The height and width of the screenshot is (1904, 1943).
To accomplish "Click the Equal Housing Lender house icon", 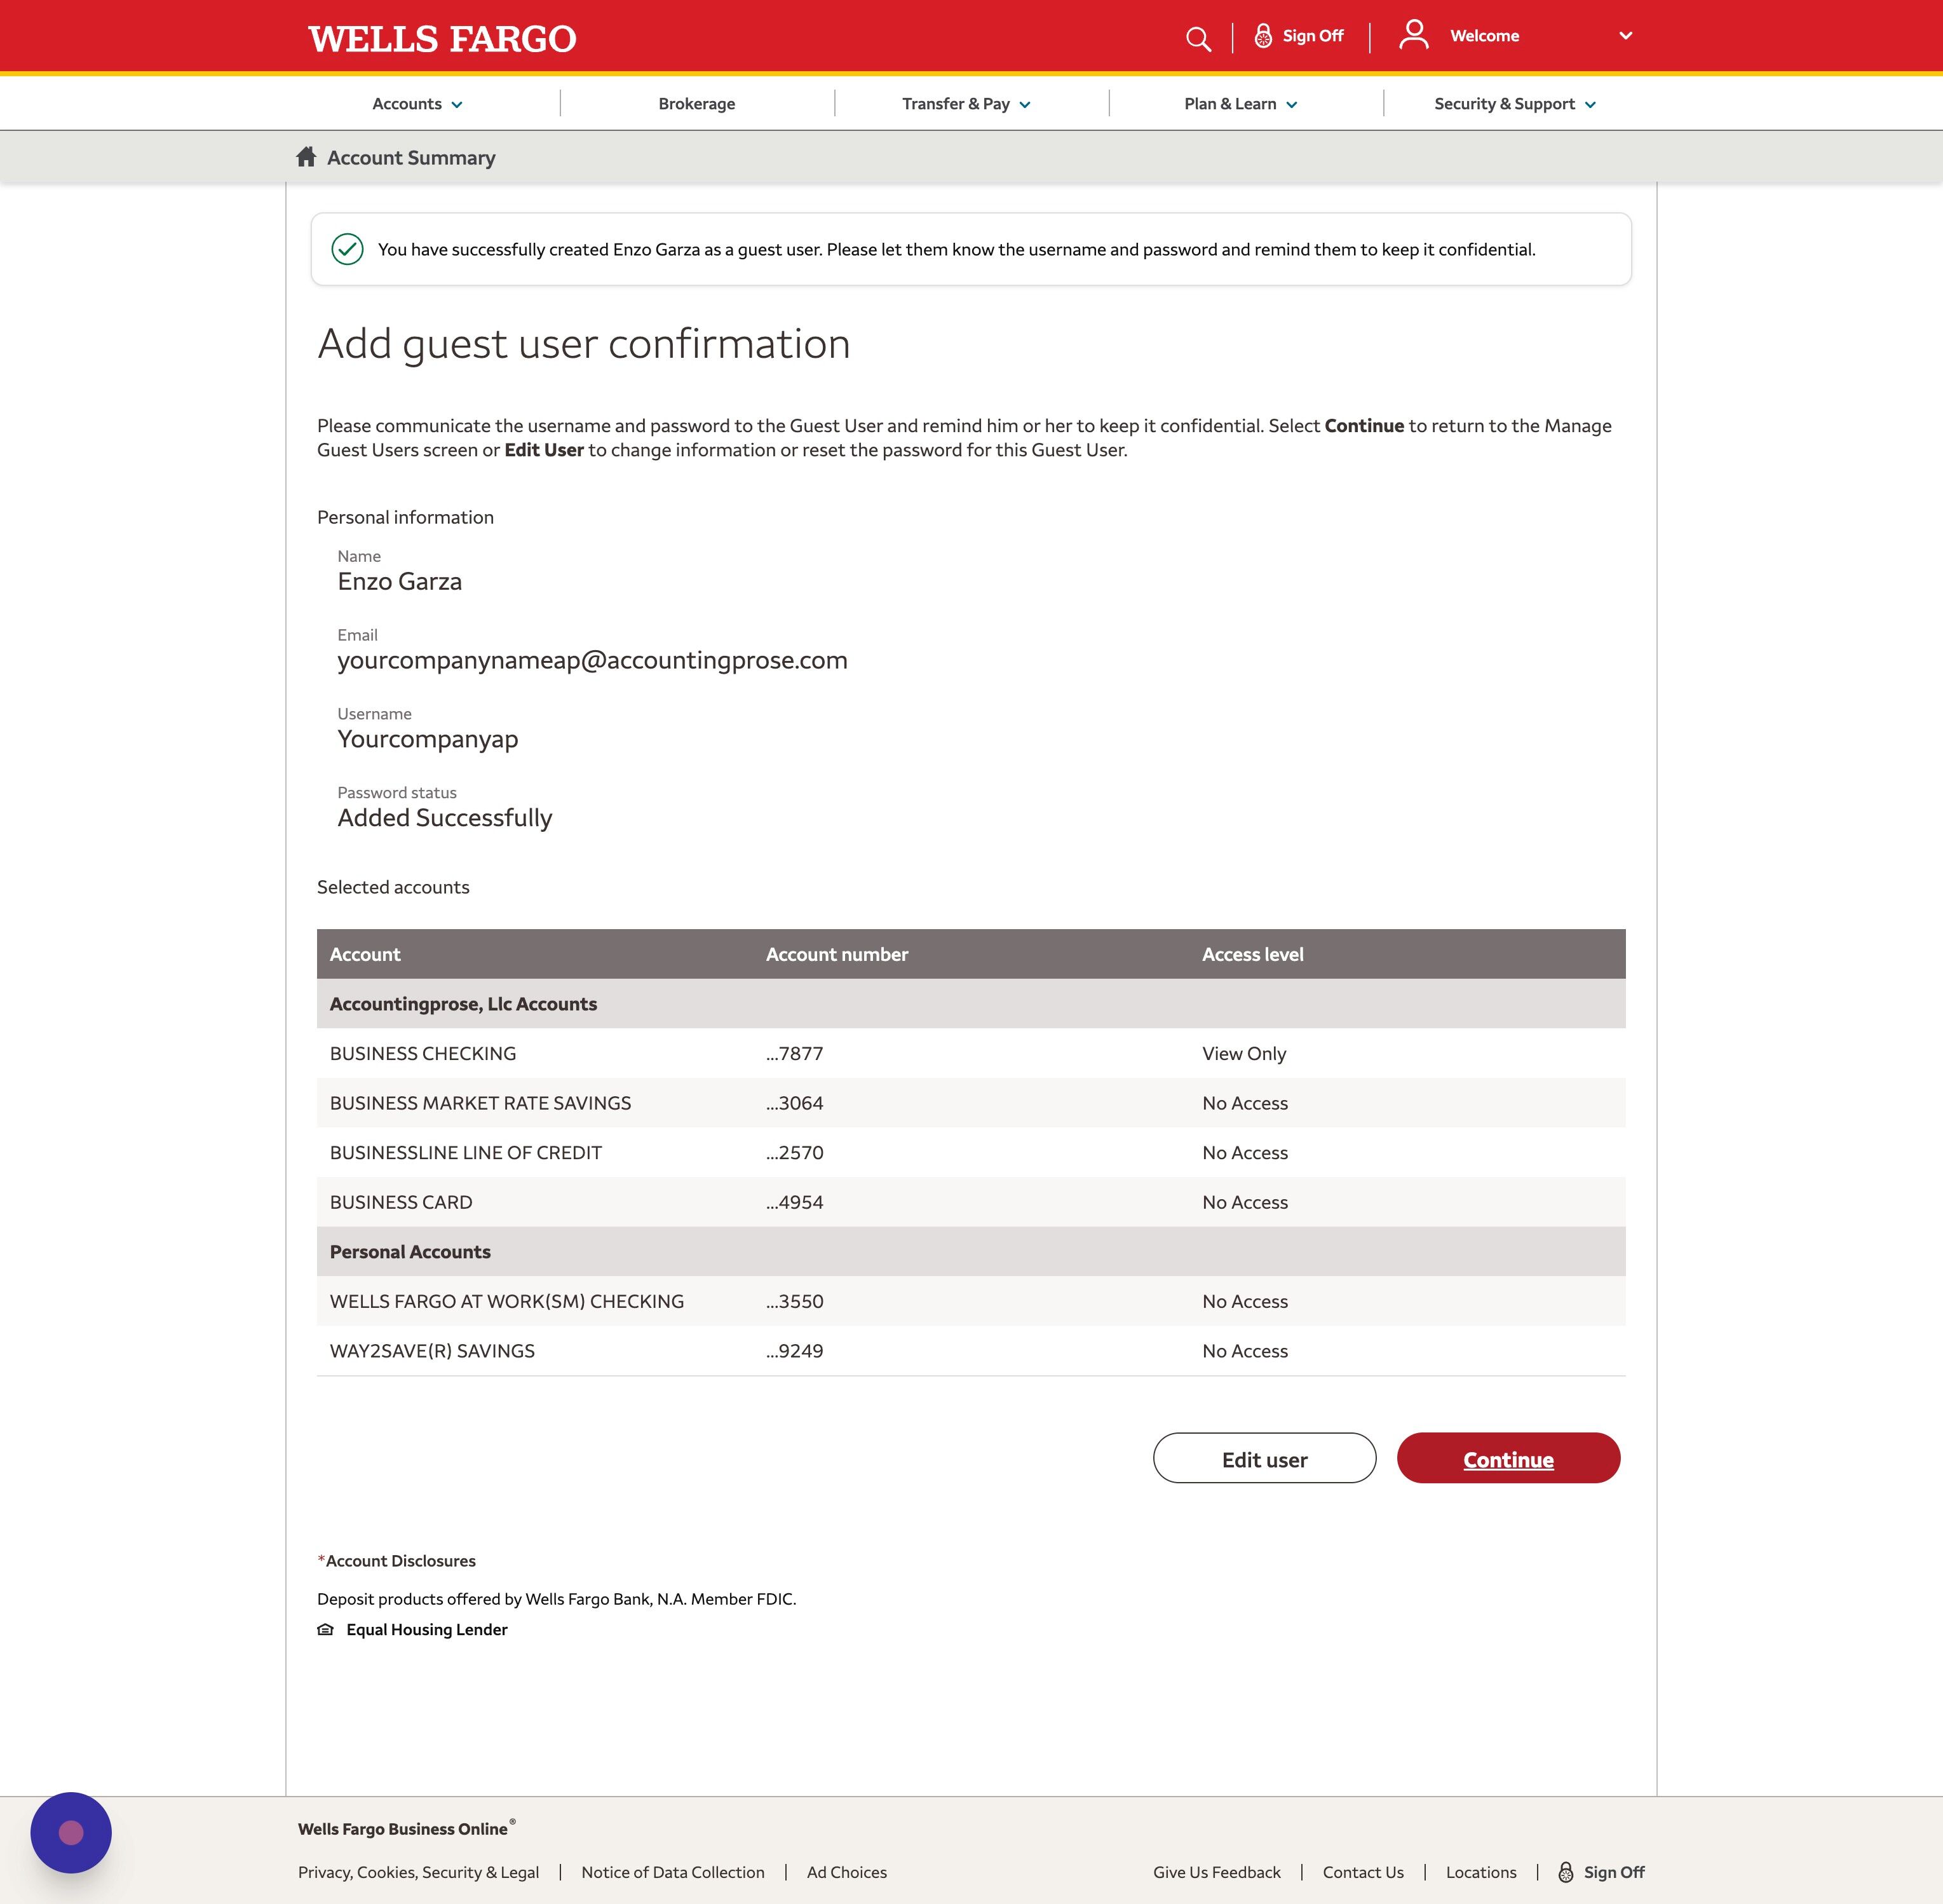I will point(325,1629).
